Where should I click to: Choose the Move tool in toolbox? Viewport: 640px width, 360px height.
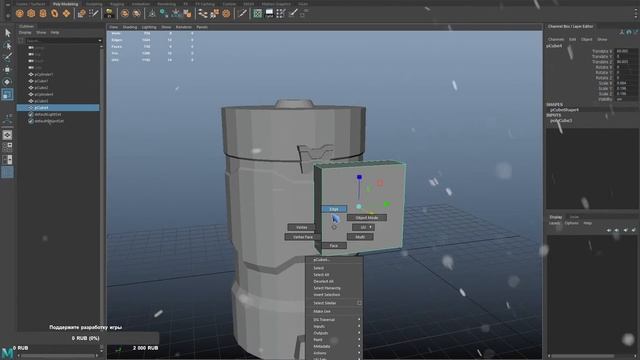7,70
